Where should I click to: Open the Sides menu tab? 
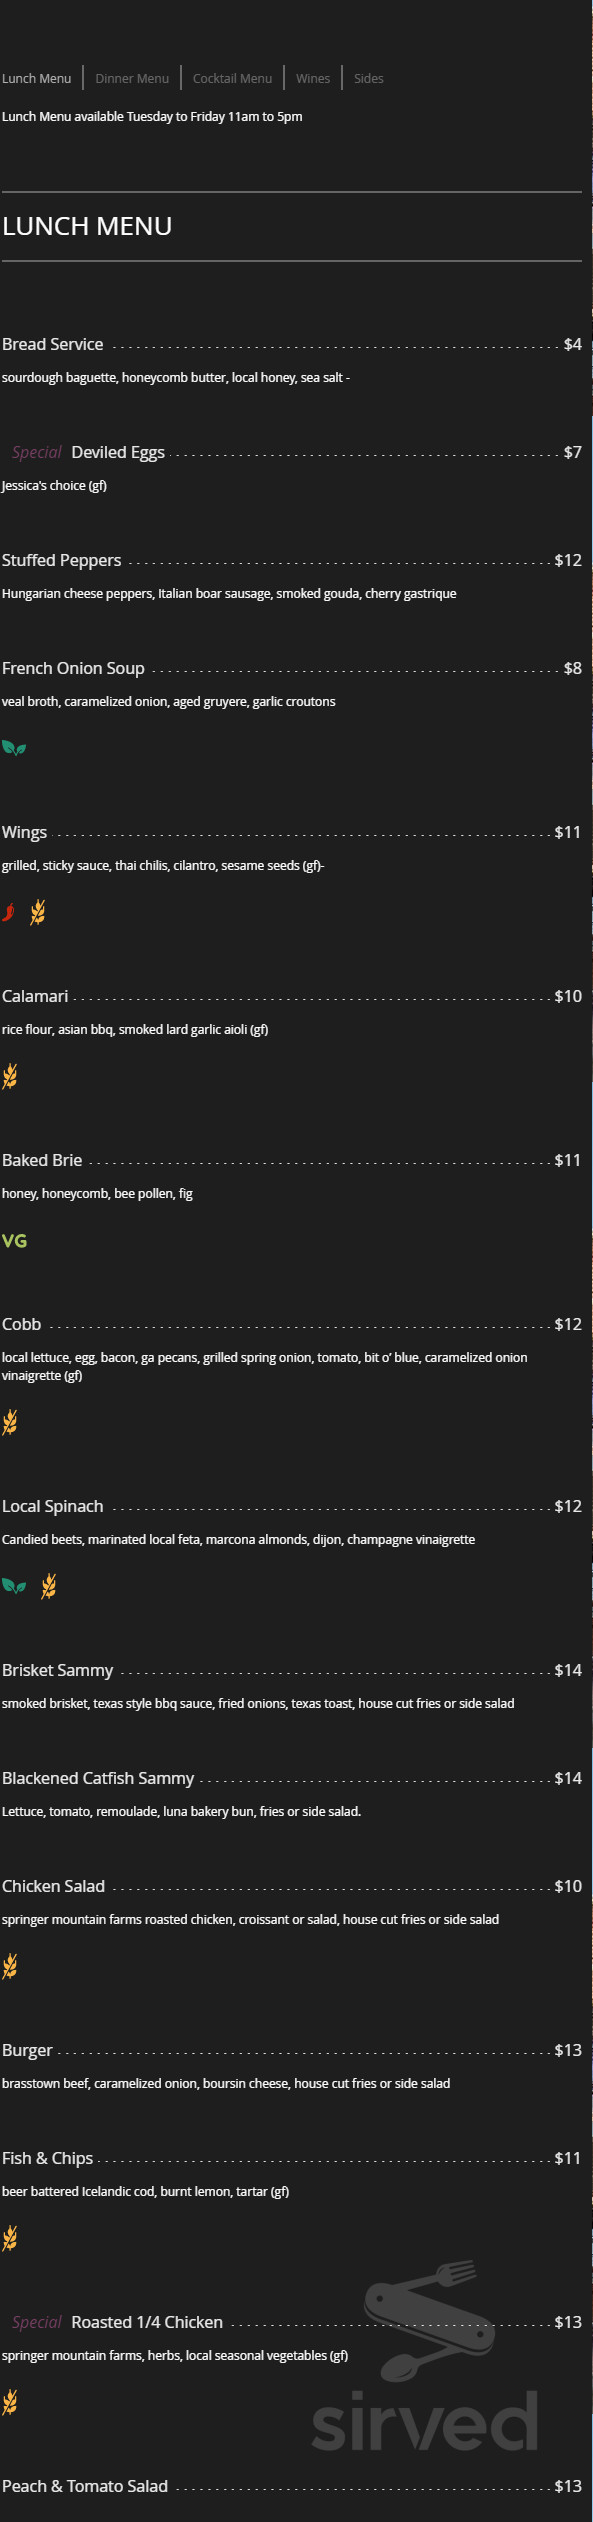click(368, 77)
